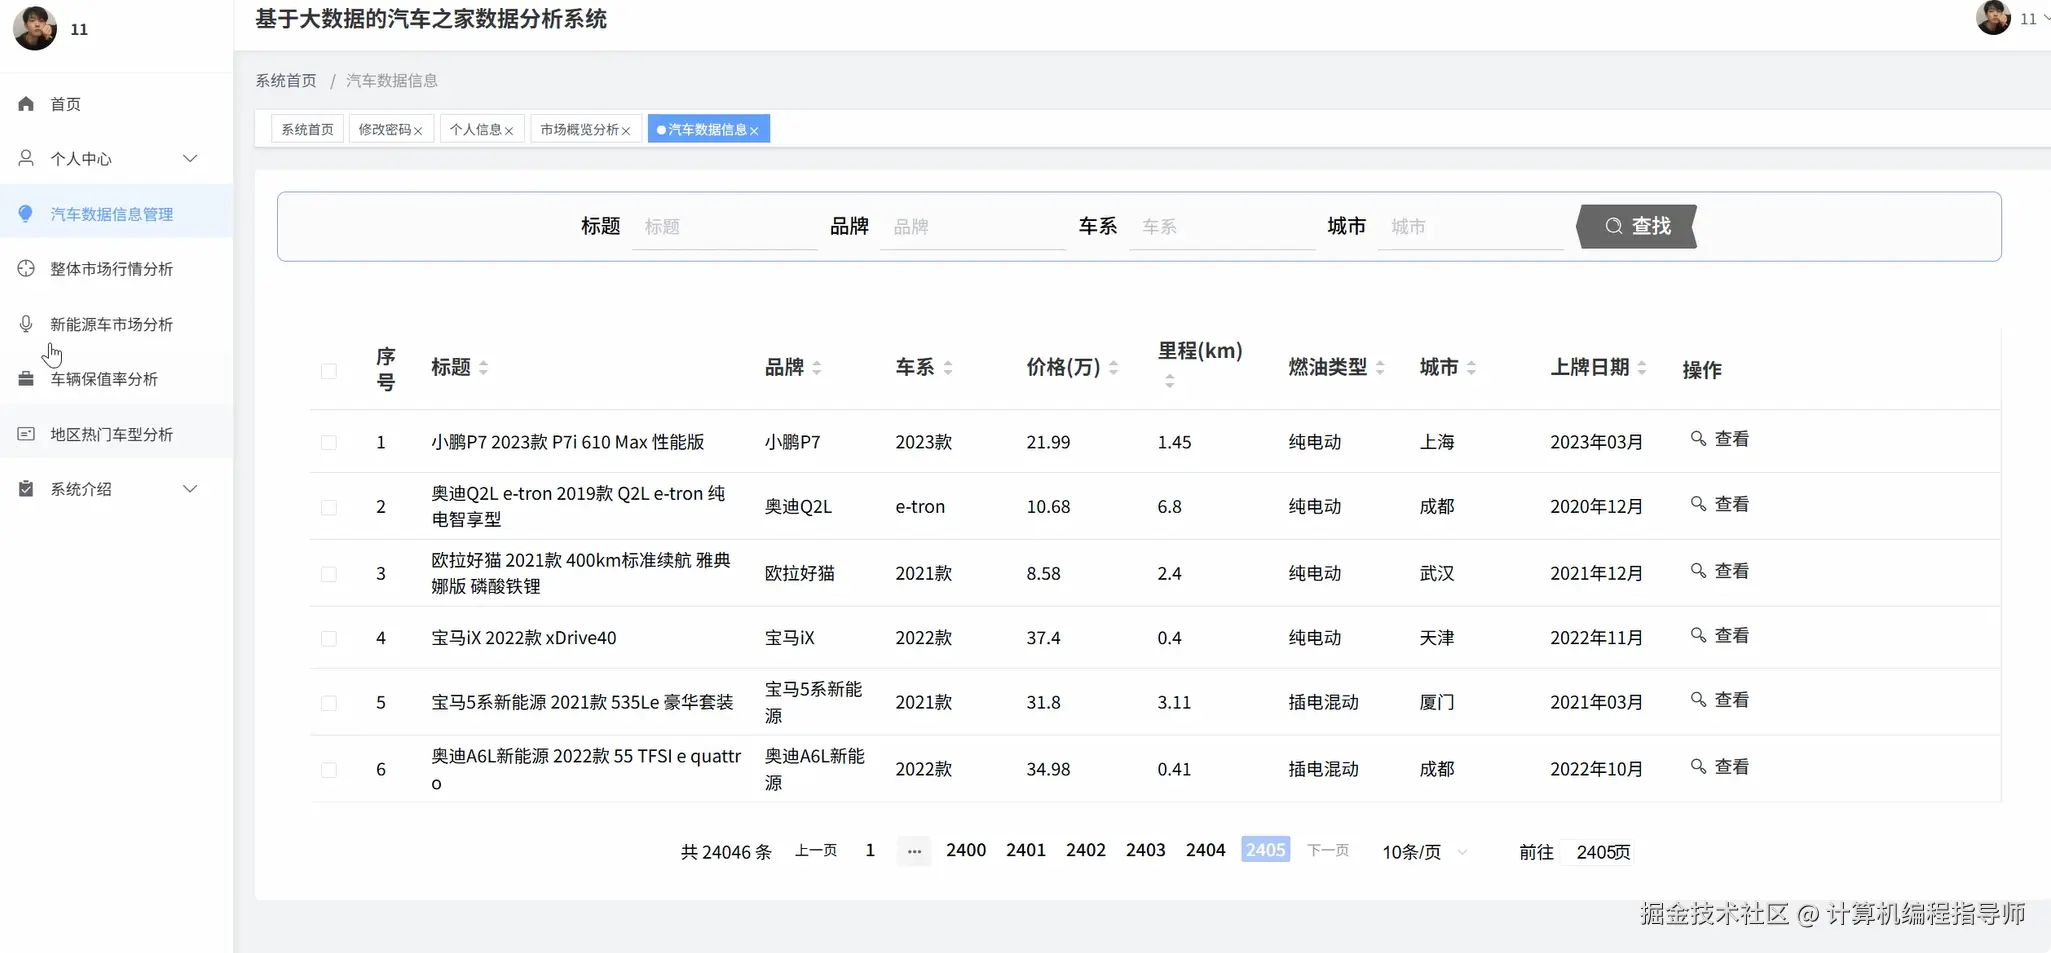This screenshot has width=2051, height=953.
Task: Expand the 个人中心 sidebar section
Action: (x=190, y=158)
